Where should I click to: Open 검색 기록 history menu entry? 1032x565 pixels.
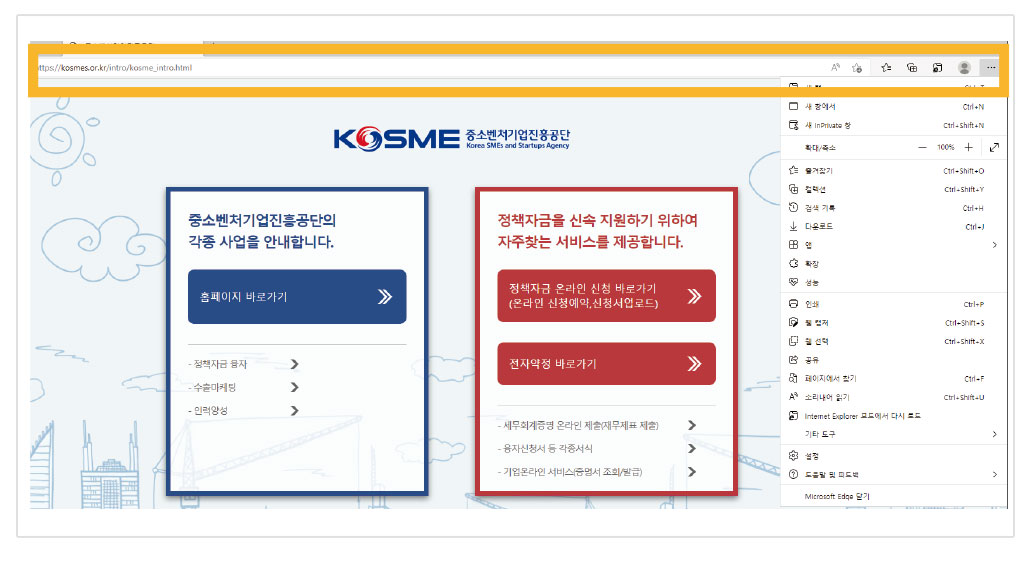pyautogui.click(x=894, y=208)
